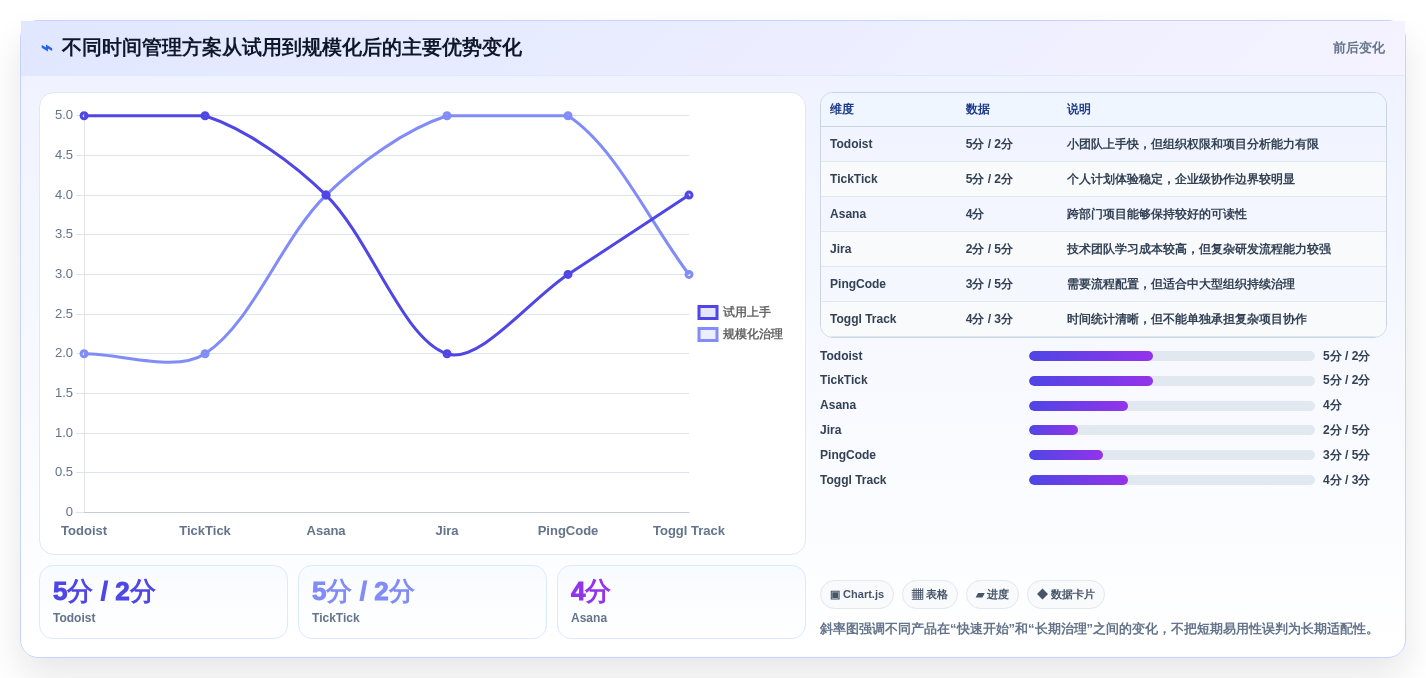This screenshot has height=678, width=1426.
Task: Click 规模化治理 data point at PingCode
Action: (568, 116)
